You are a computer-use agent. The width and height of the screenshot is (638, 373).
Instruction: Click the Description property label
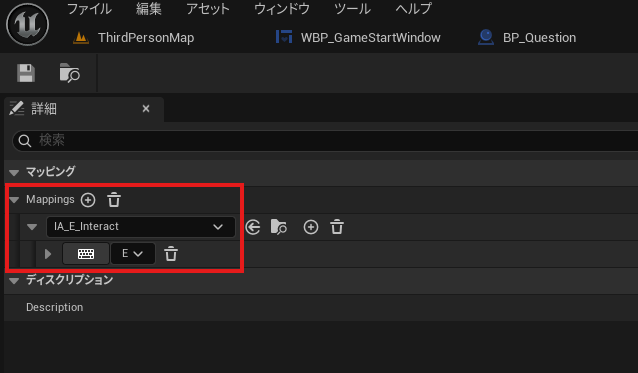point(55,308)
